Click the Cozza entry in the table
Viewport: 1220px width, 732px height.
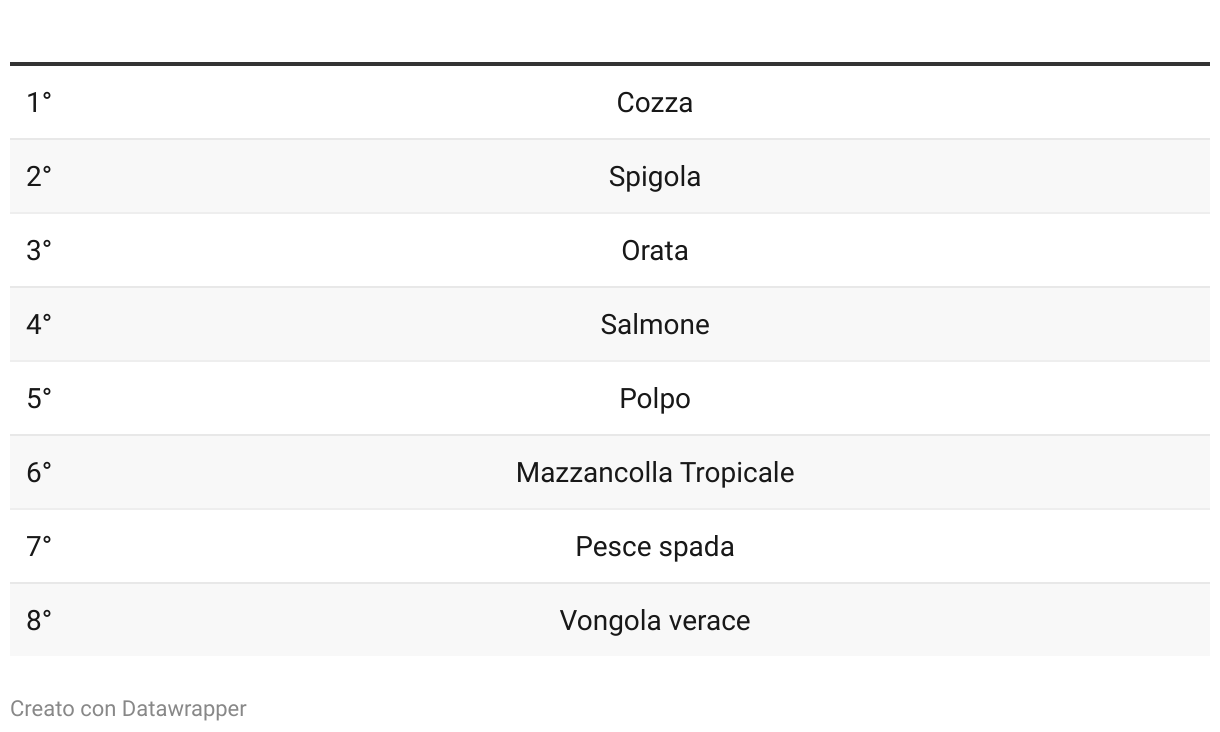[x=654, y=103]
